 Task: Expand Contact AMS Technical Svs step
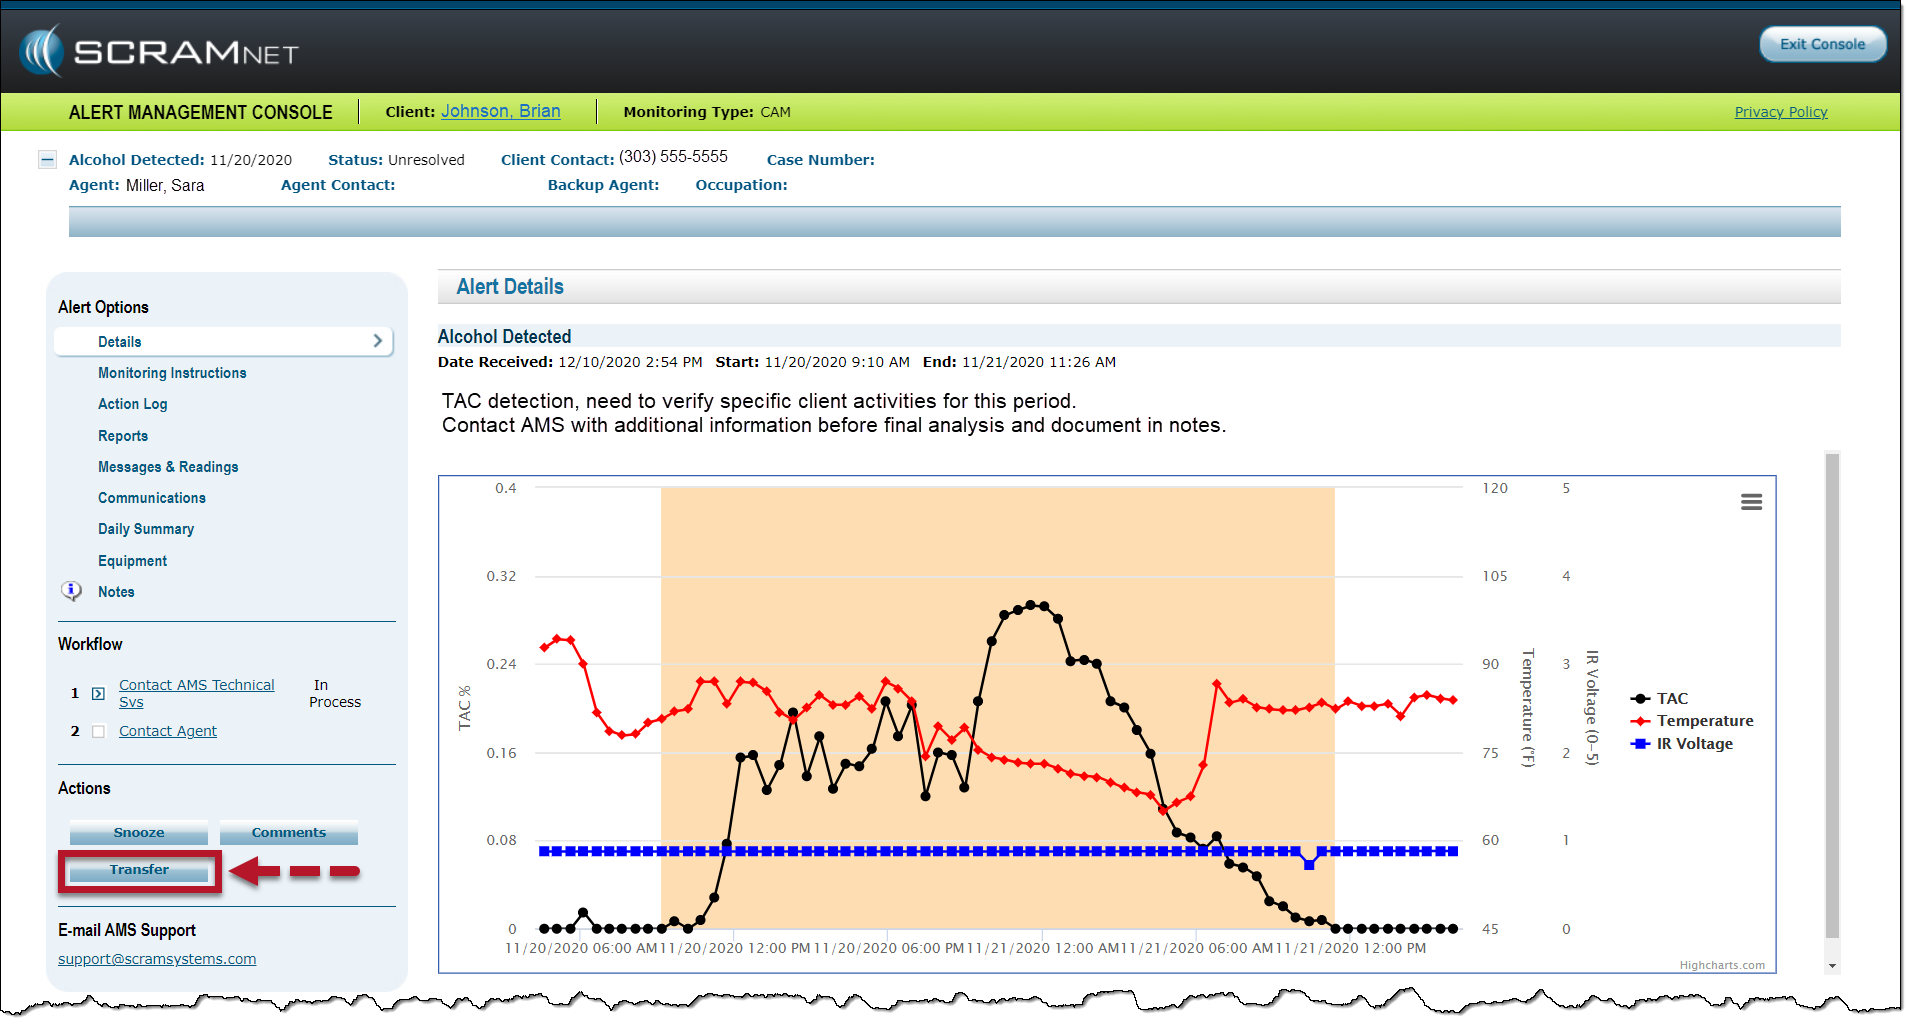pos(98,693)
